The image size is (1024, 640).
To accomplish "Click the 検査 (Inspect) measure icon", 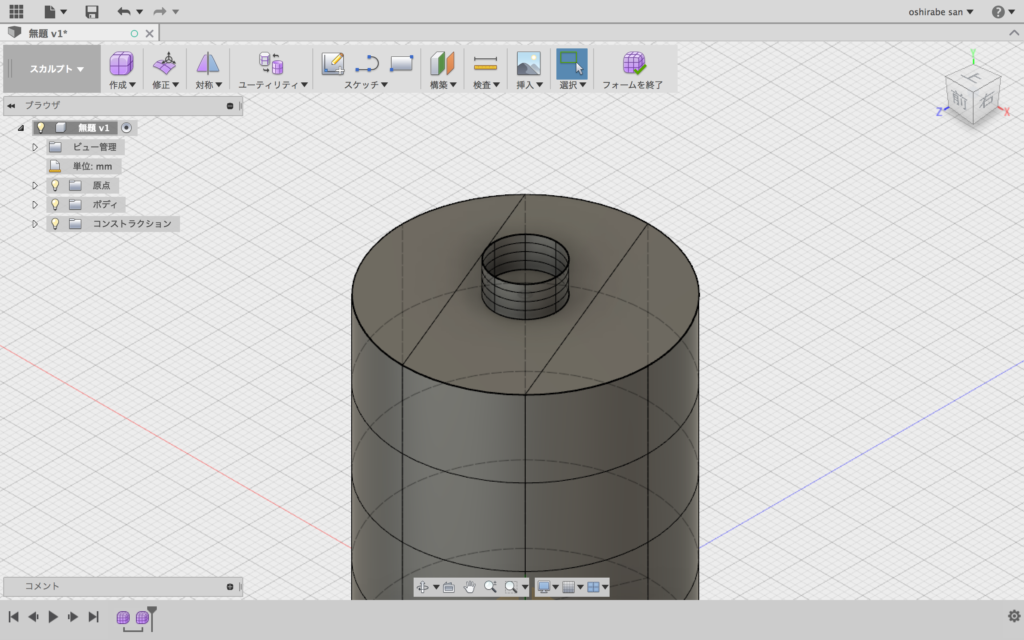I will 485,64.
